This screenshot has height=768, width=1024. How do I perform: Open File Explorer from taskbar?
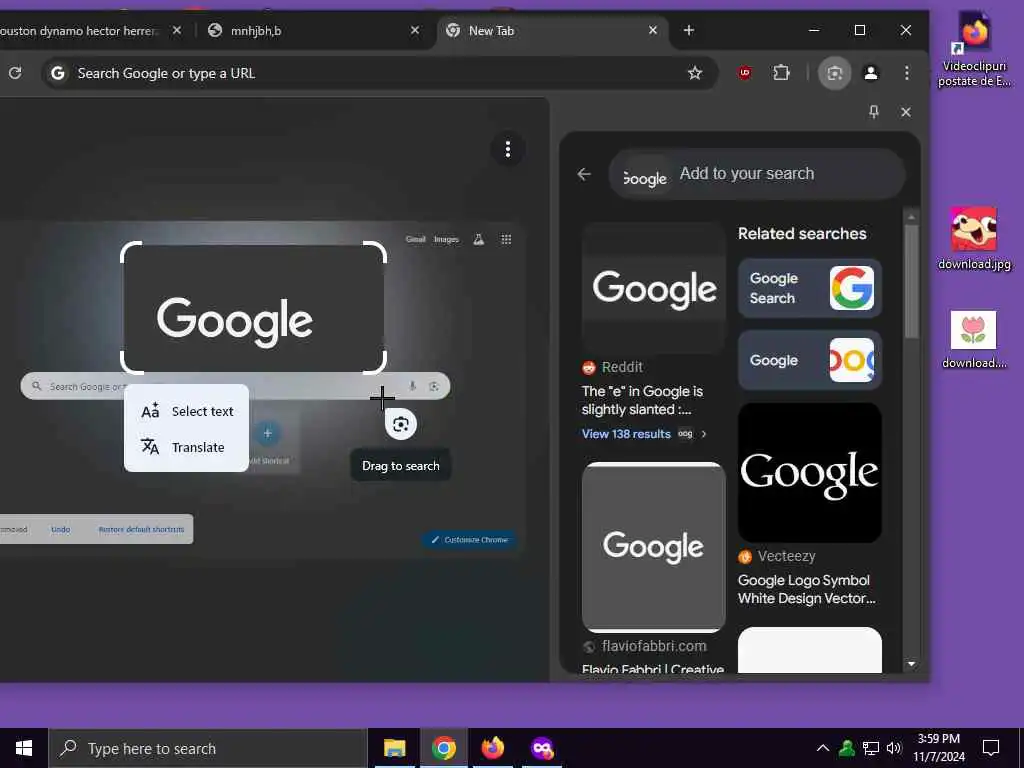(x=394, y=748)
